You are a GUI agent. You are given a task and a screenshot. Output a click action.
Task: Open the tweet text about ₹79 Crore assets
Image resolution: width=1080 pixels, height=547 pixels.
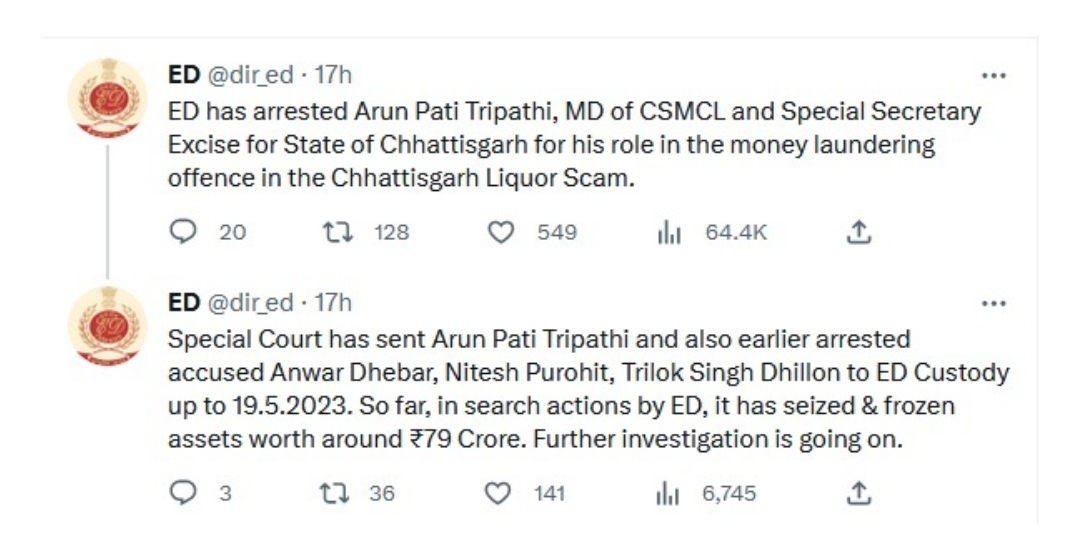click(589, 389)
